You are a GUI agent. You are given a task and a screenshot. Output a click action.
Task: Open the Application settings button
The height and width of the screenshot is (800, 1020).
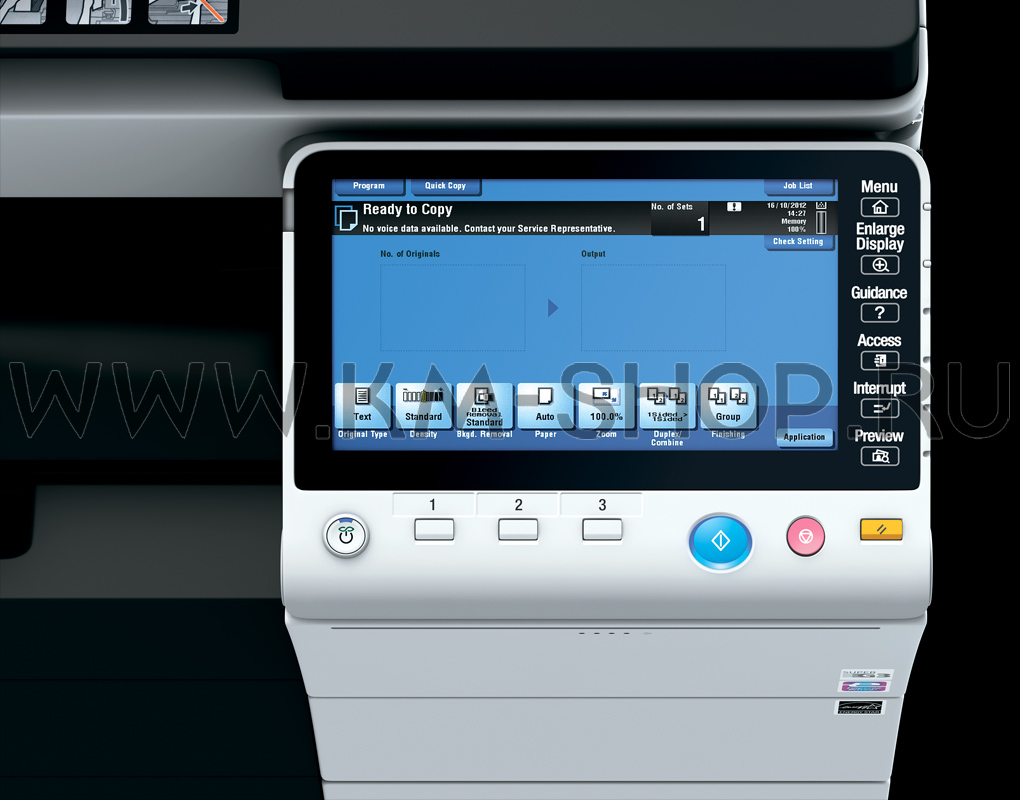pyautogui.click(x=804, y=437)
